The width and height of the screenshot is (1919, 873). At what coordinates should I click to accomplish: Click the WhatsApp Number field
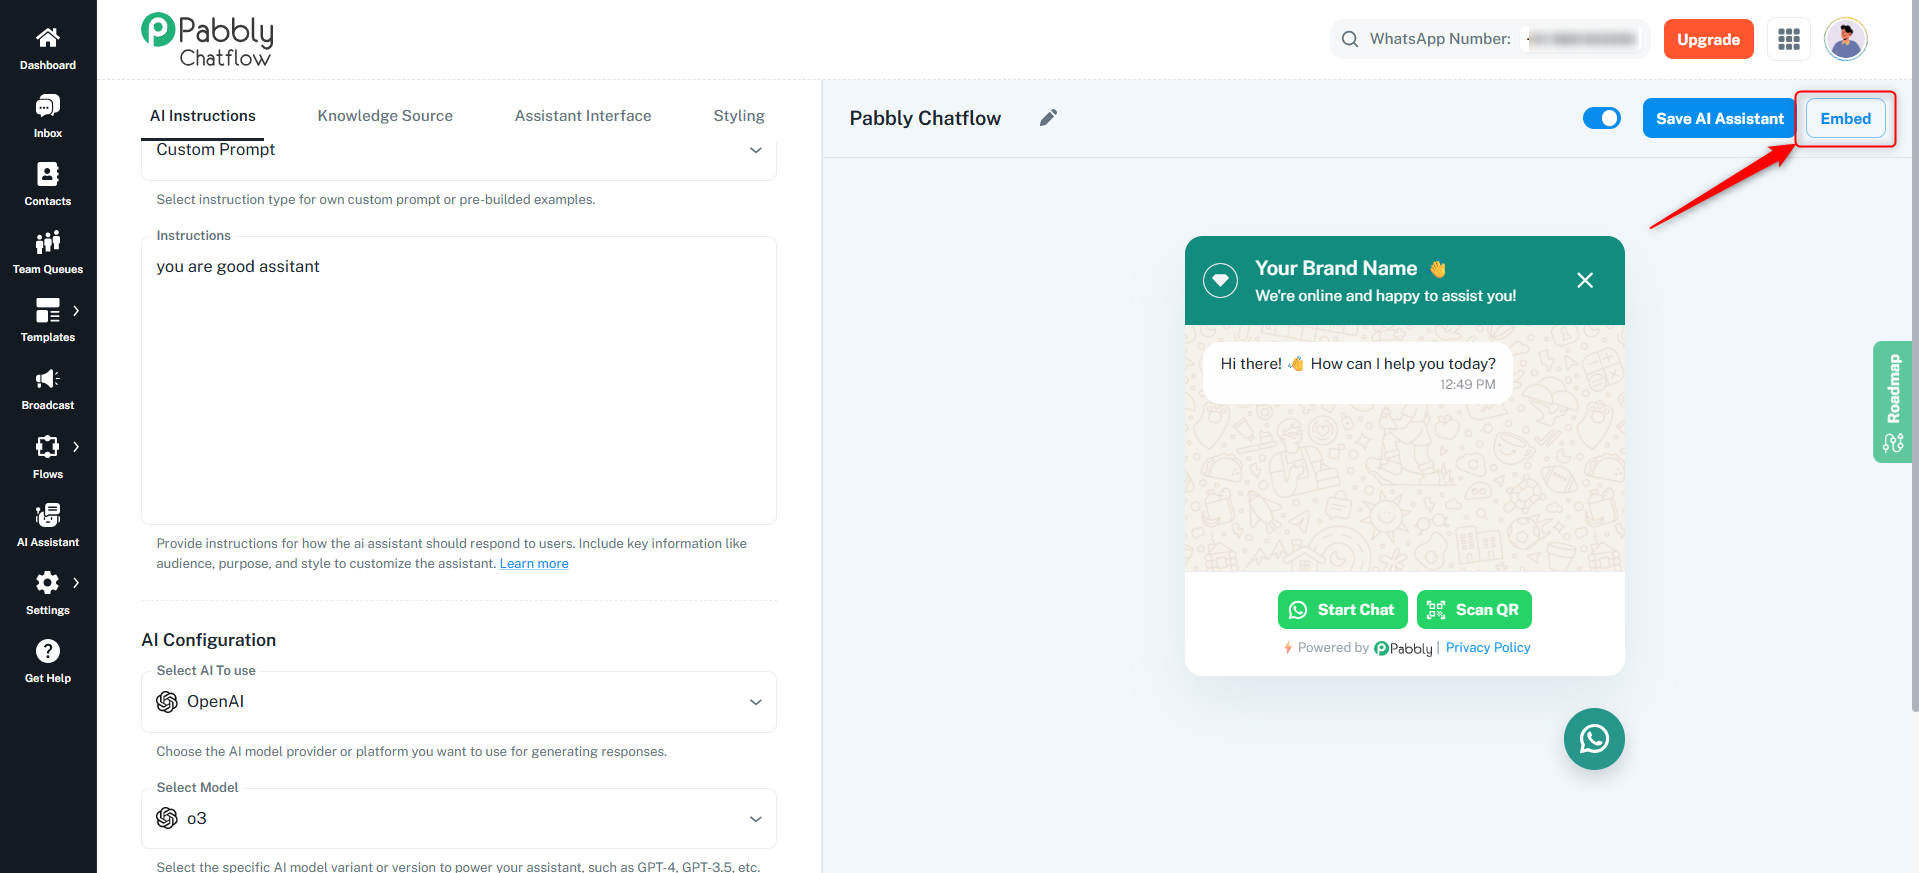[x=1490, y=39]
